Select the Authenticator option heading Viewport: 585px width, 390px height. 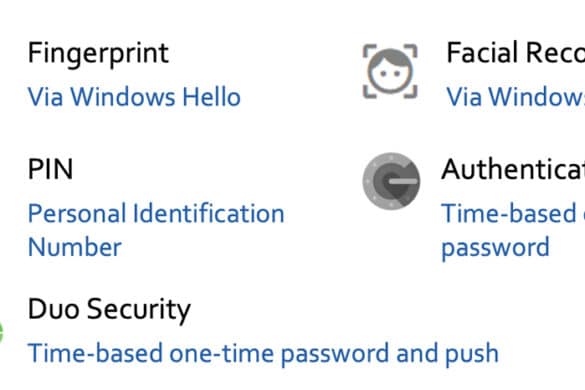click(513, 169)
